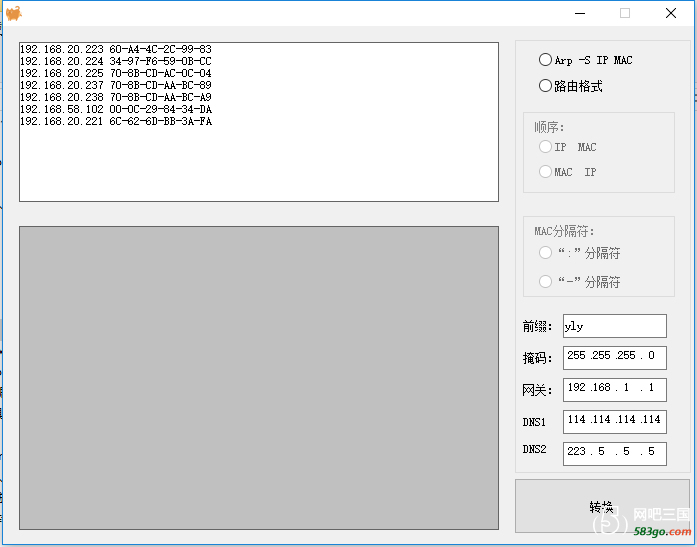Screen dimensions: 697x547
Task: Choose IP MAC order radio button
Action: pos(546,147)
